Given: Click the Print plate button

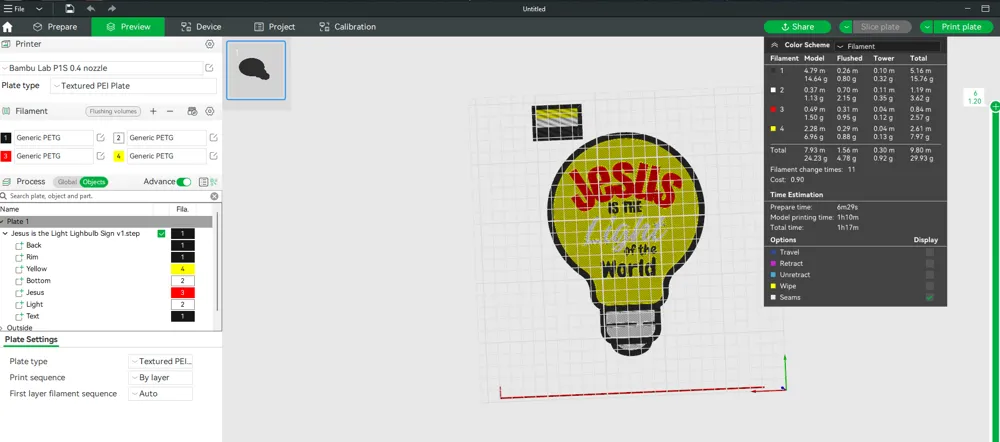Looking at the screenshot, I should (x=963, y=27).
